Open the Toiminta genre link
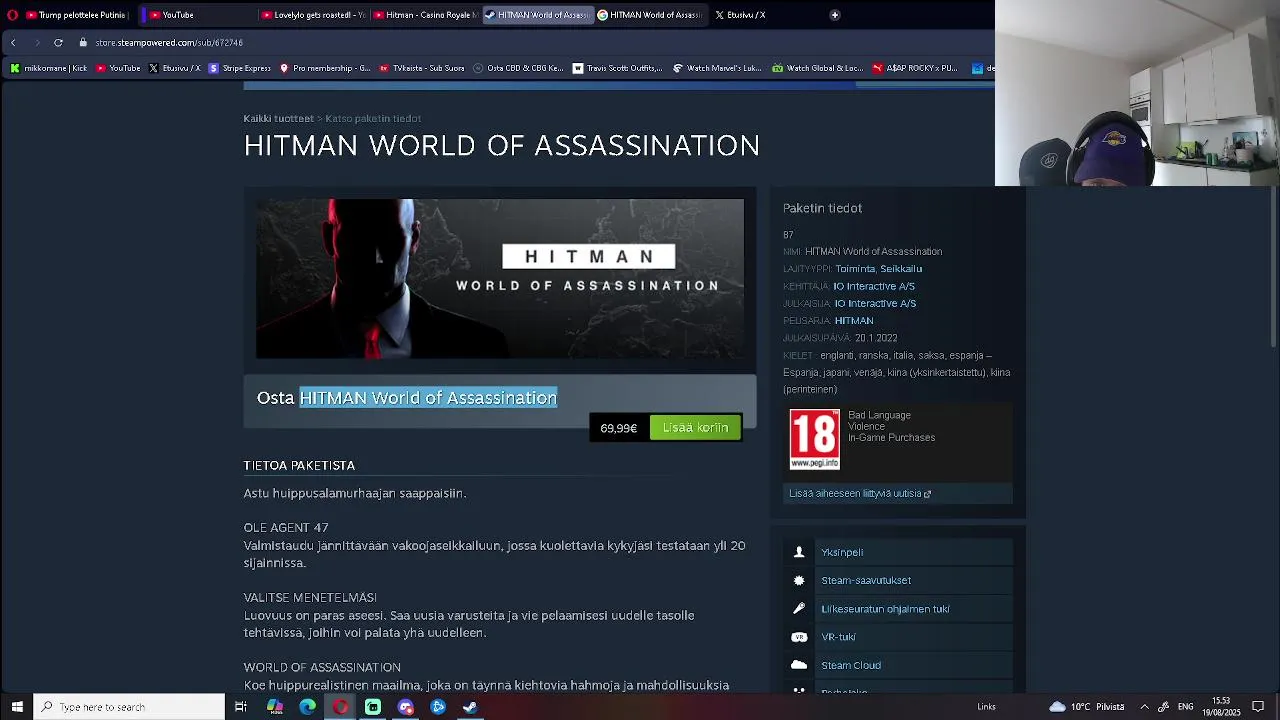 (854, 269)
